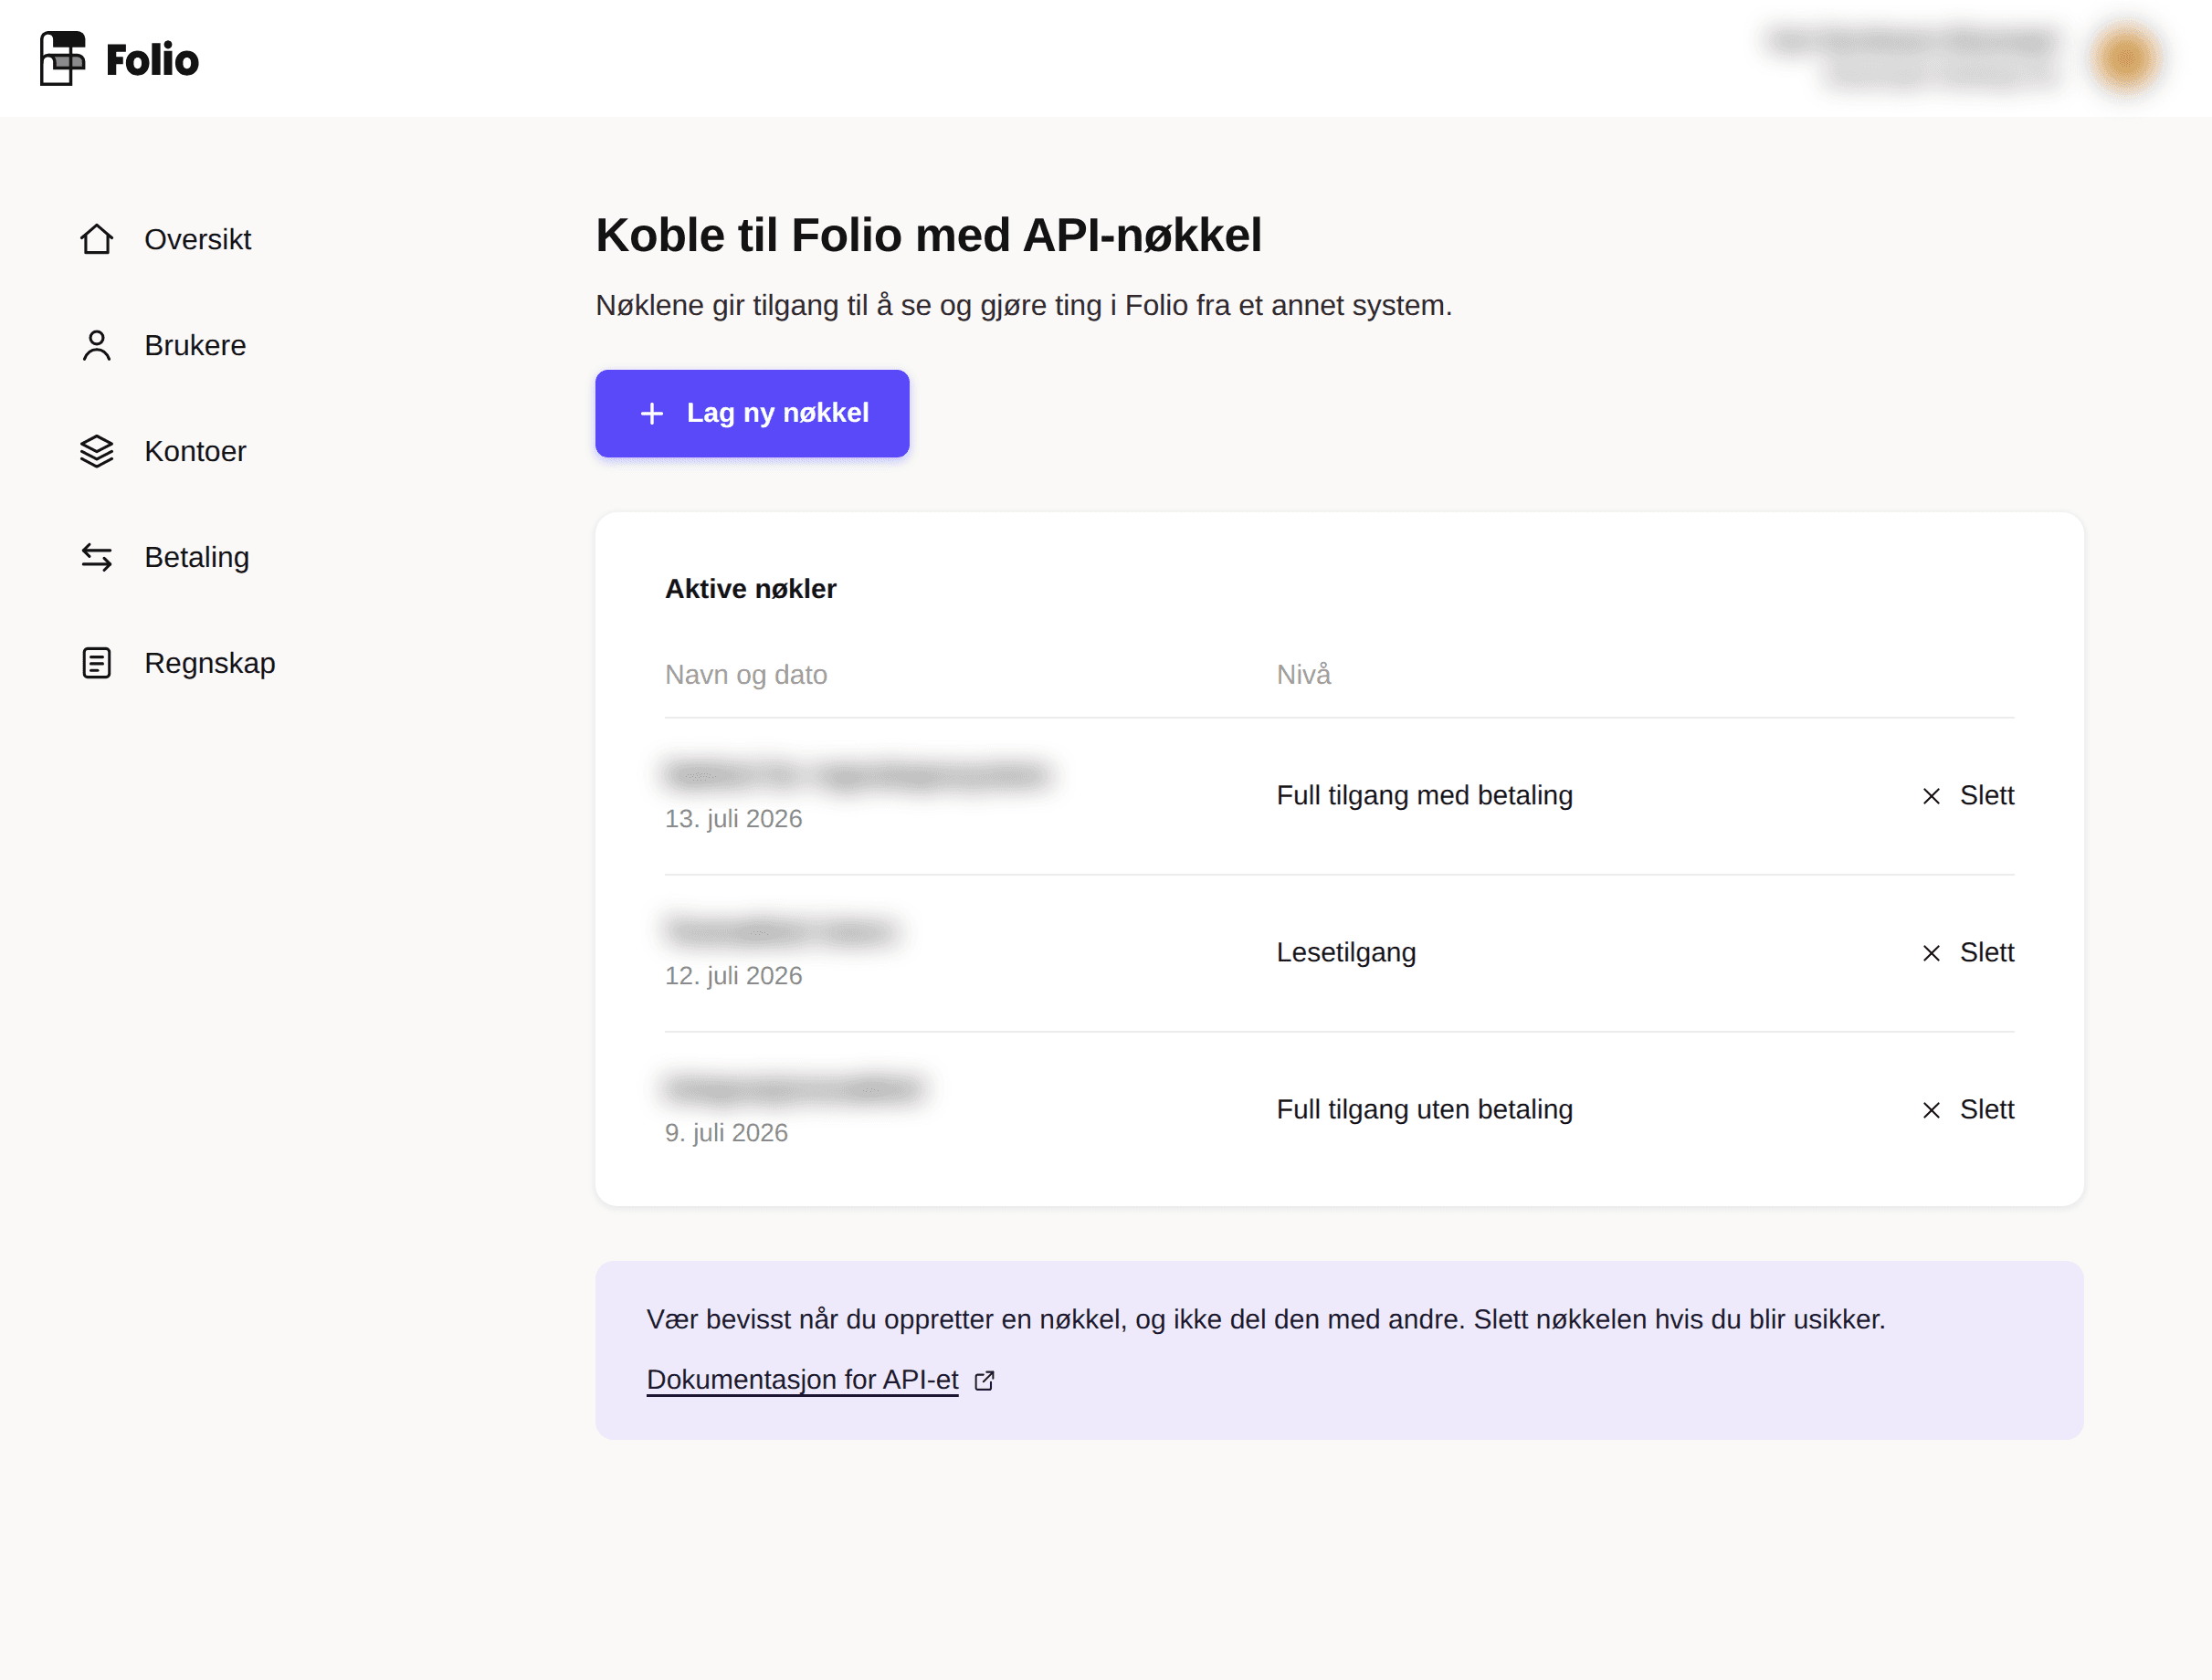This screenshot has height=1680, width=2212.
Task: Click Slett for Full tilgang med betaling key
Action: 1986,795
